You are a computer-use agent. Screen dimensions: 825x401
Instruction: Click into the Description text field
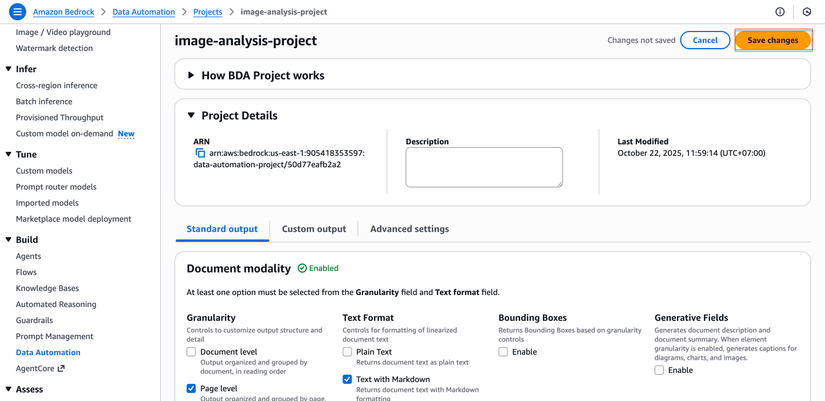(x=484, y=167)
